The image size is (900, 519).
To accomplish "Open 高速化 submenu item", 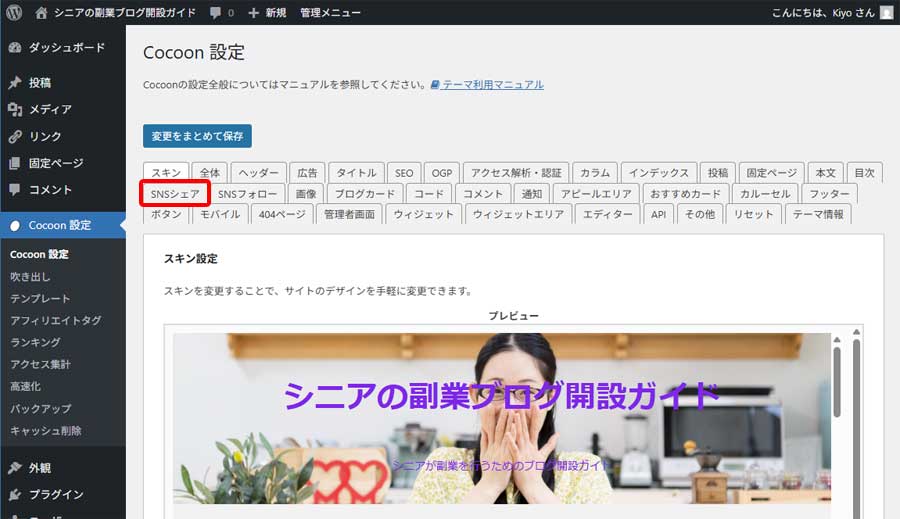I will coord(25,386).
